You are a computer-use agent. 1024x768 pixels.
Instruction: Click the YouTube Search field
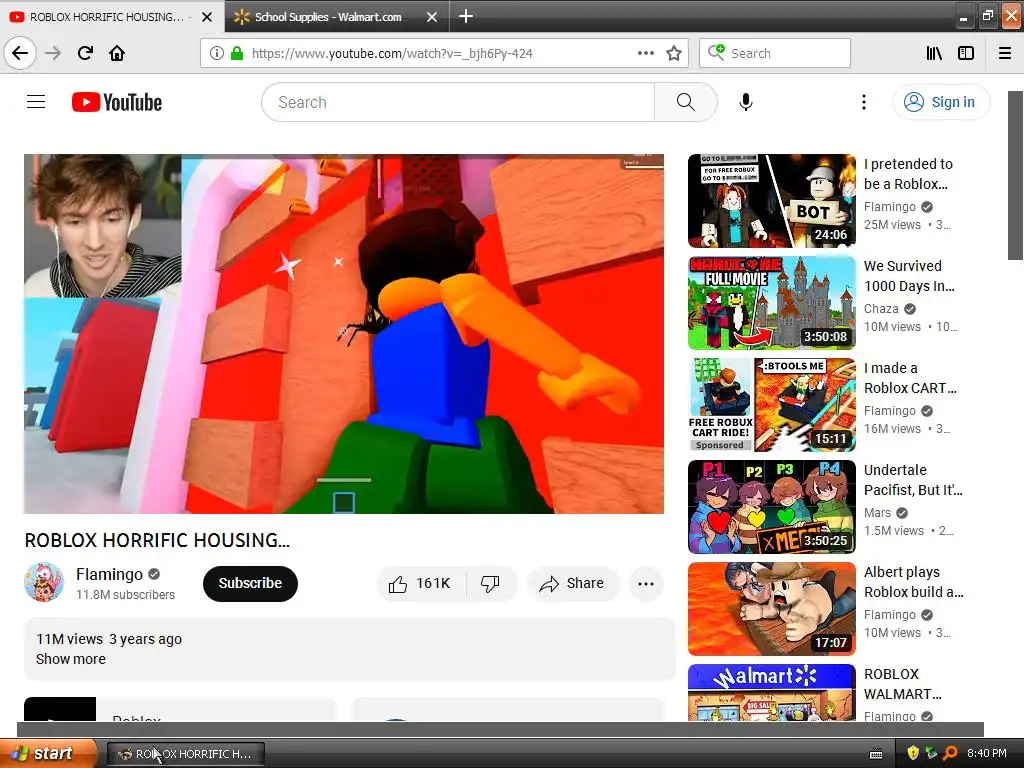(458, 102)
